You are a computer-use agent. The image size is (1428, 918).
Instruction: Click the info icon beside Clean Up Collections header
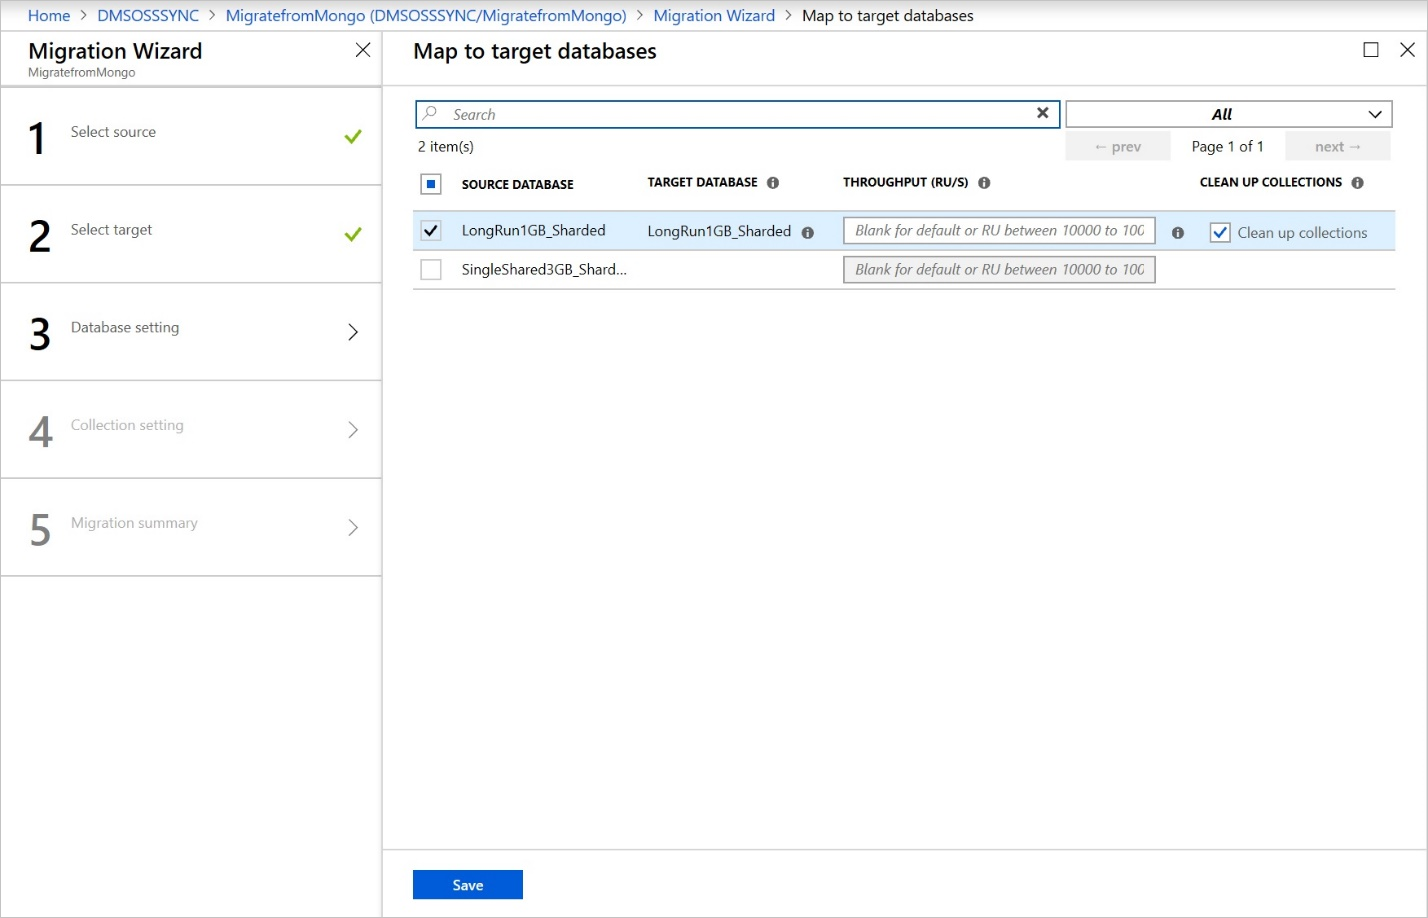click(1357, 183)
